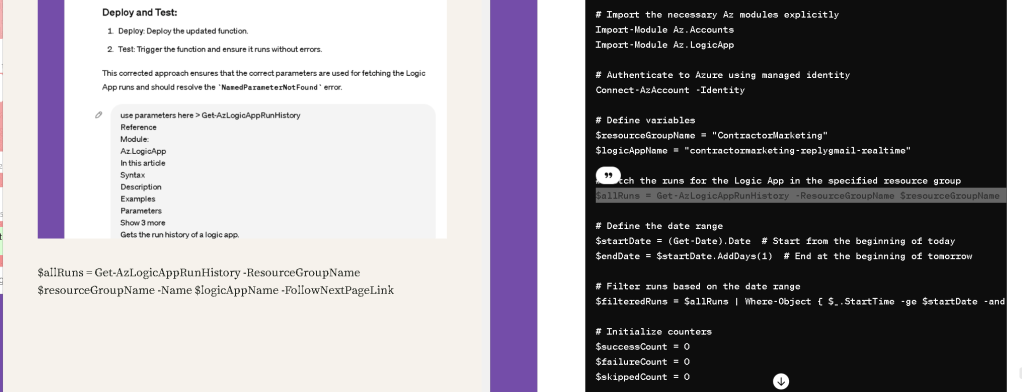Screen dimensions: 1022x392
Task: Click the "Import-Module Az.Accounts" code line
Action: (664, 29)
